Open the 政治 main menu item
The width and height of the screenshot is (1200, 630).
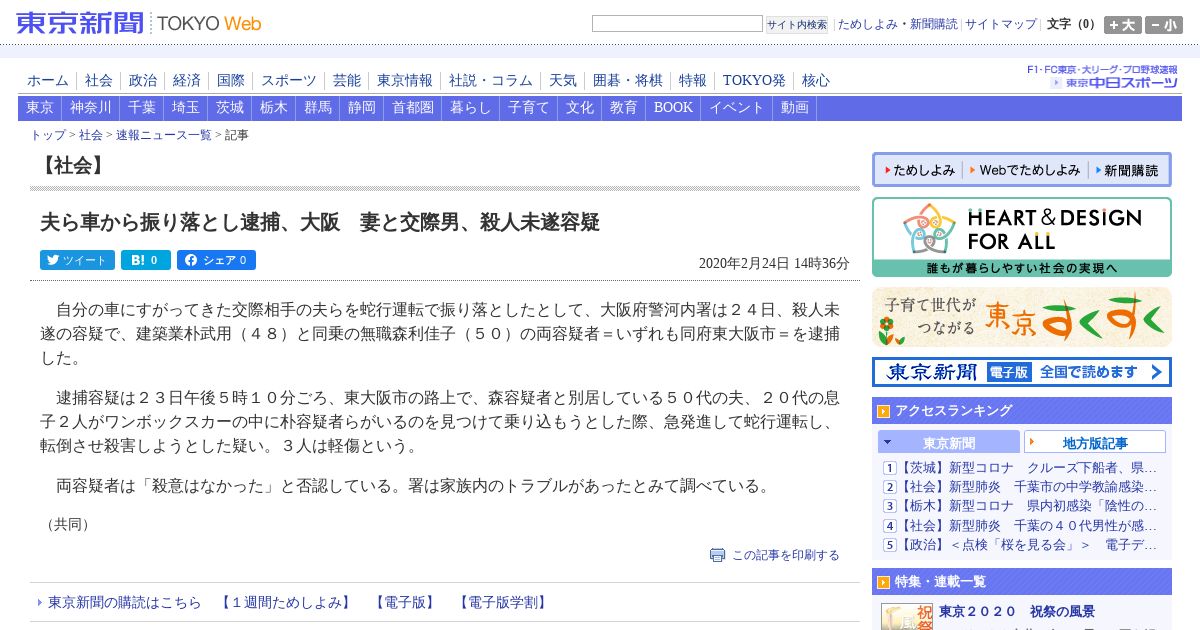coord(143,81)
